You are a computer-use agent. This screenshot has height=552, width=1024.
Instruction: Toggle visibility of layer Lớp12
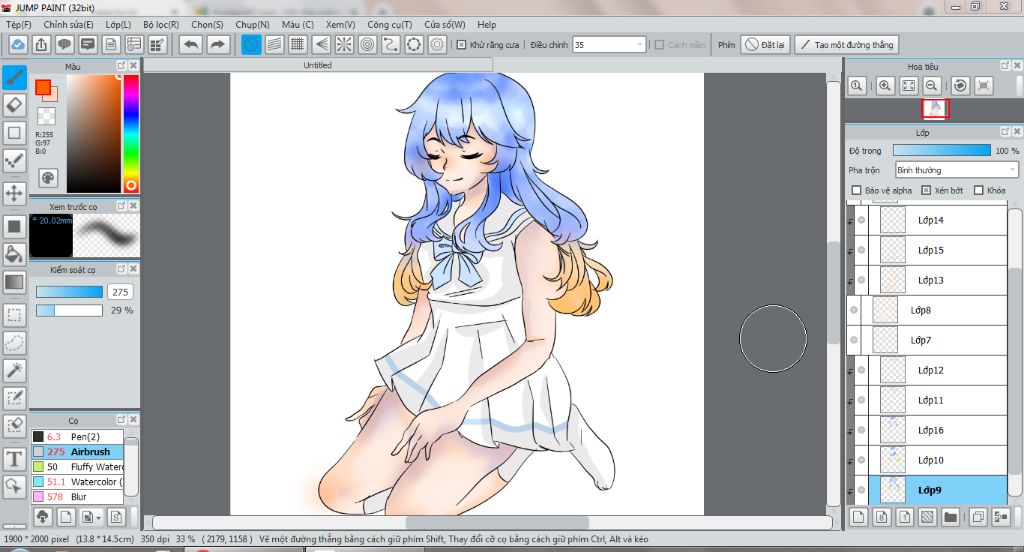pyautogui.click(x=861, y=370)
